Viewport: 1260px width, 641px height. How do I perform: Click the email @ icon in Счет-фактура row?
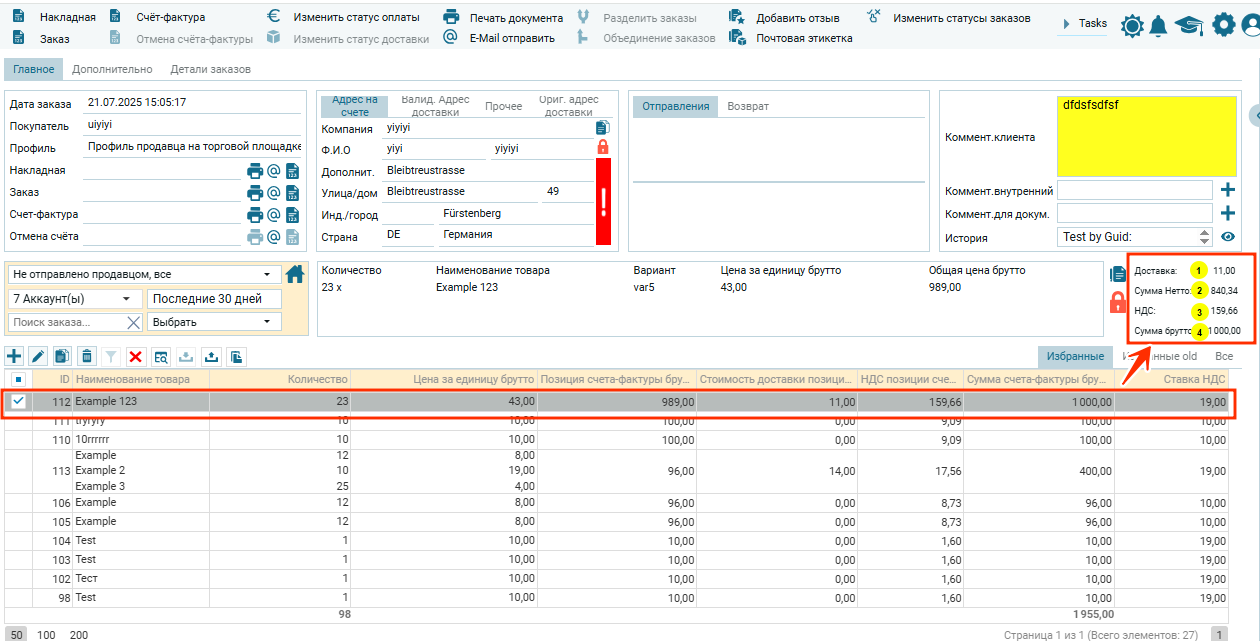[x=273, y=215]
